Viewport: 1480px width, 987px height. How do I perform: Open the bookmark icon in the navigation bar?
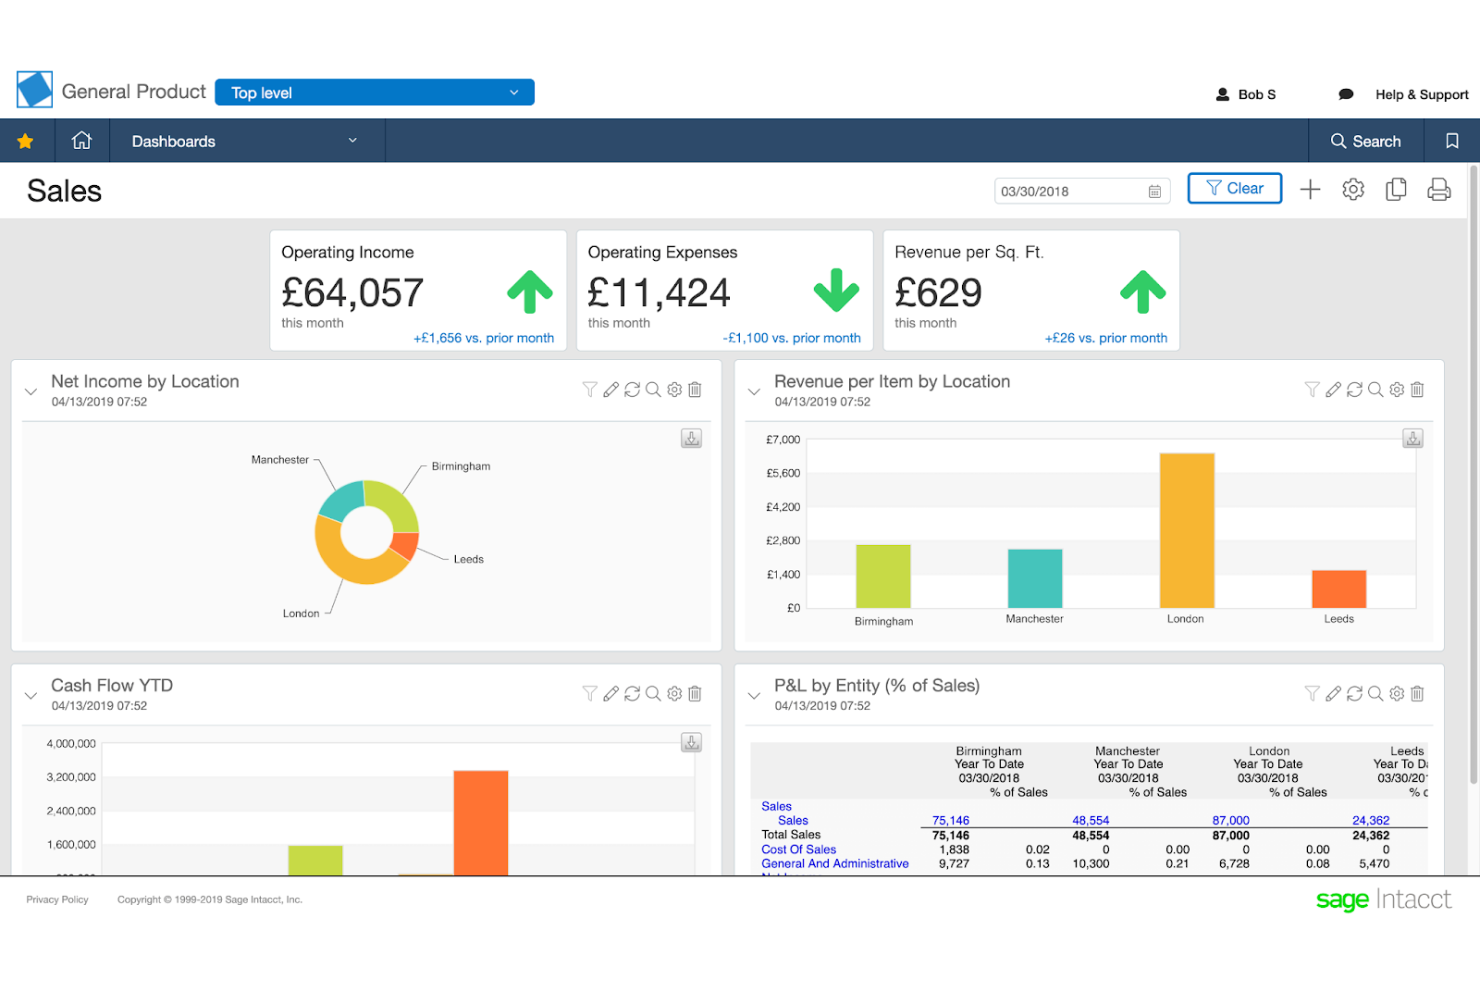(1451, 140)
